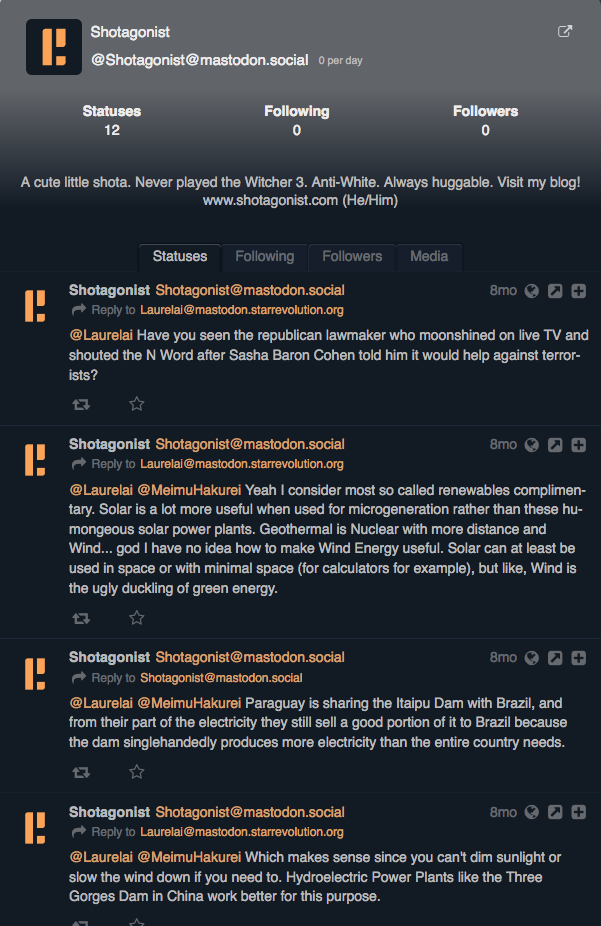This screenshot has width=601, height=926.
Task: Expand the renewables post with plus icon
Action: coord(579,445)
